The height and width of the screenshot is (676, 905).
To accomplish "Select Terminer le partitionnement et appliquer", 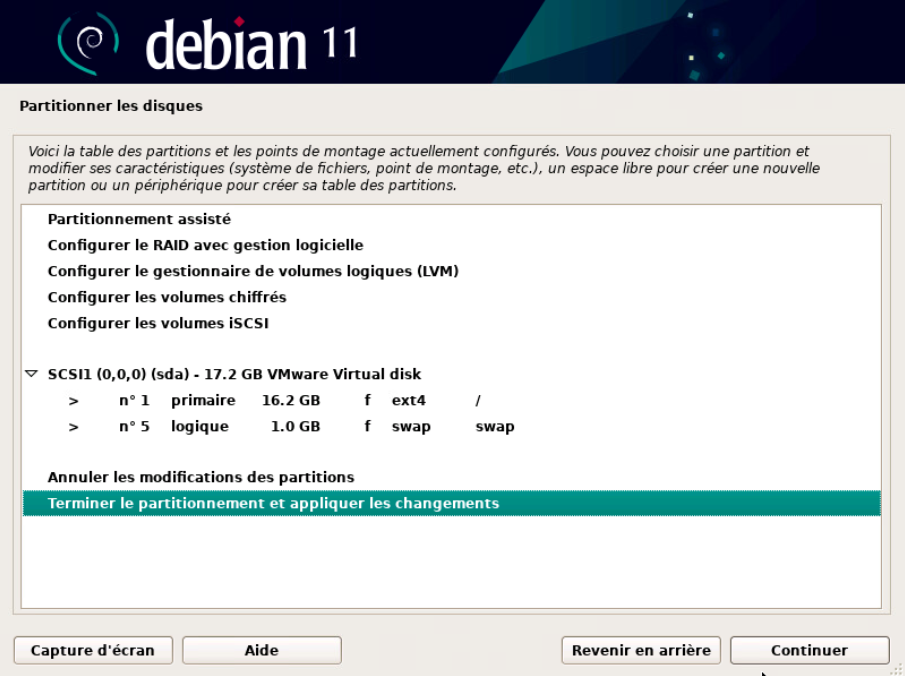I will tap(273, 503).
